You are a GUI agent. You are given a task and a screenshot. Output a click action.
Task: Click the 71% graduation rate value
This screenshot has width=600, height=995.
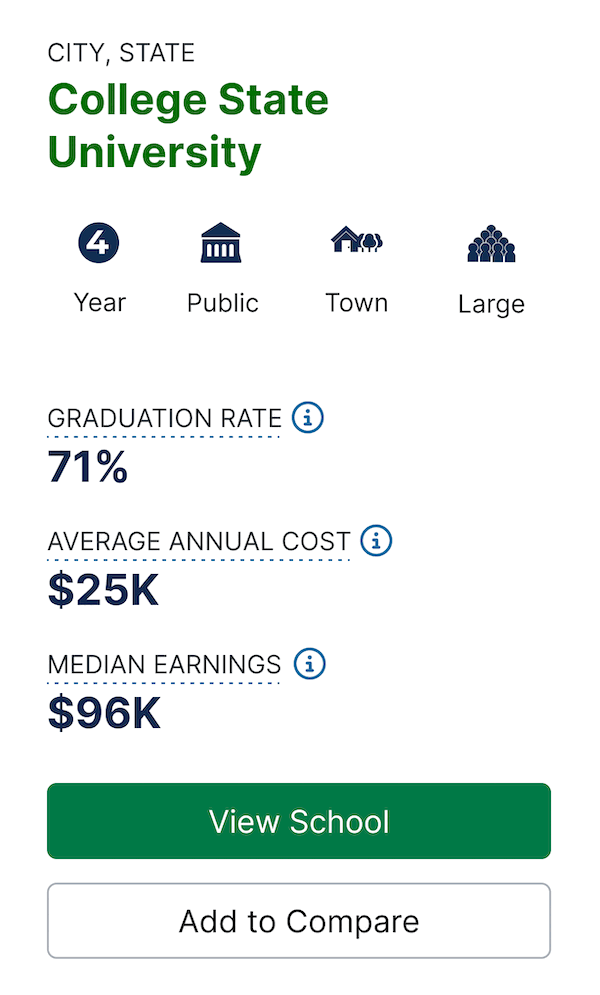coord(88,466)
